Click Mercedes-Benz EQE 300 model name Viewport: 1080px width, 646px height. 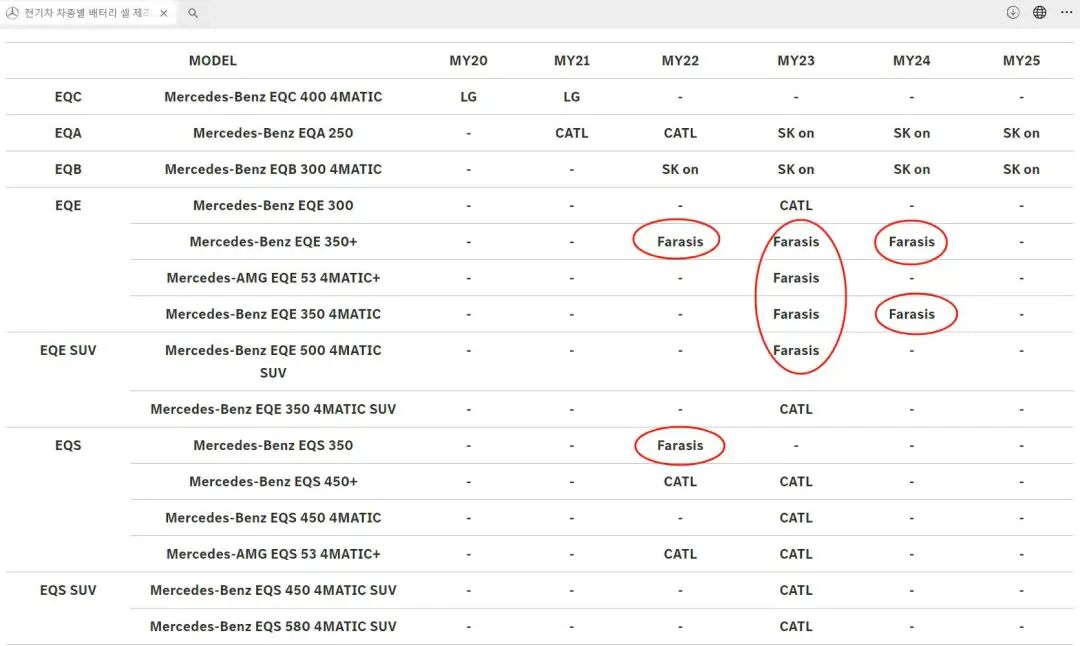coord(273,205)
